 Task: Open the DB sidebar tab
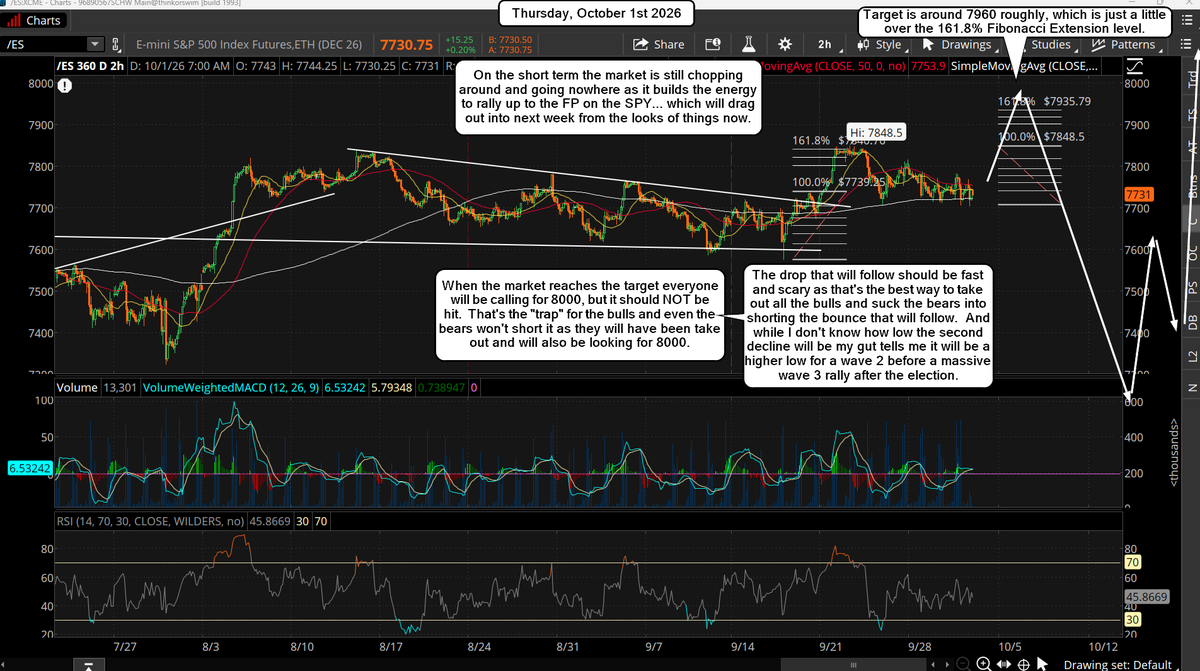tap(1190, 321)
